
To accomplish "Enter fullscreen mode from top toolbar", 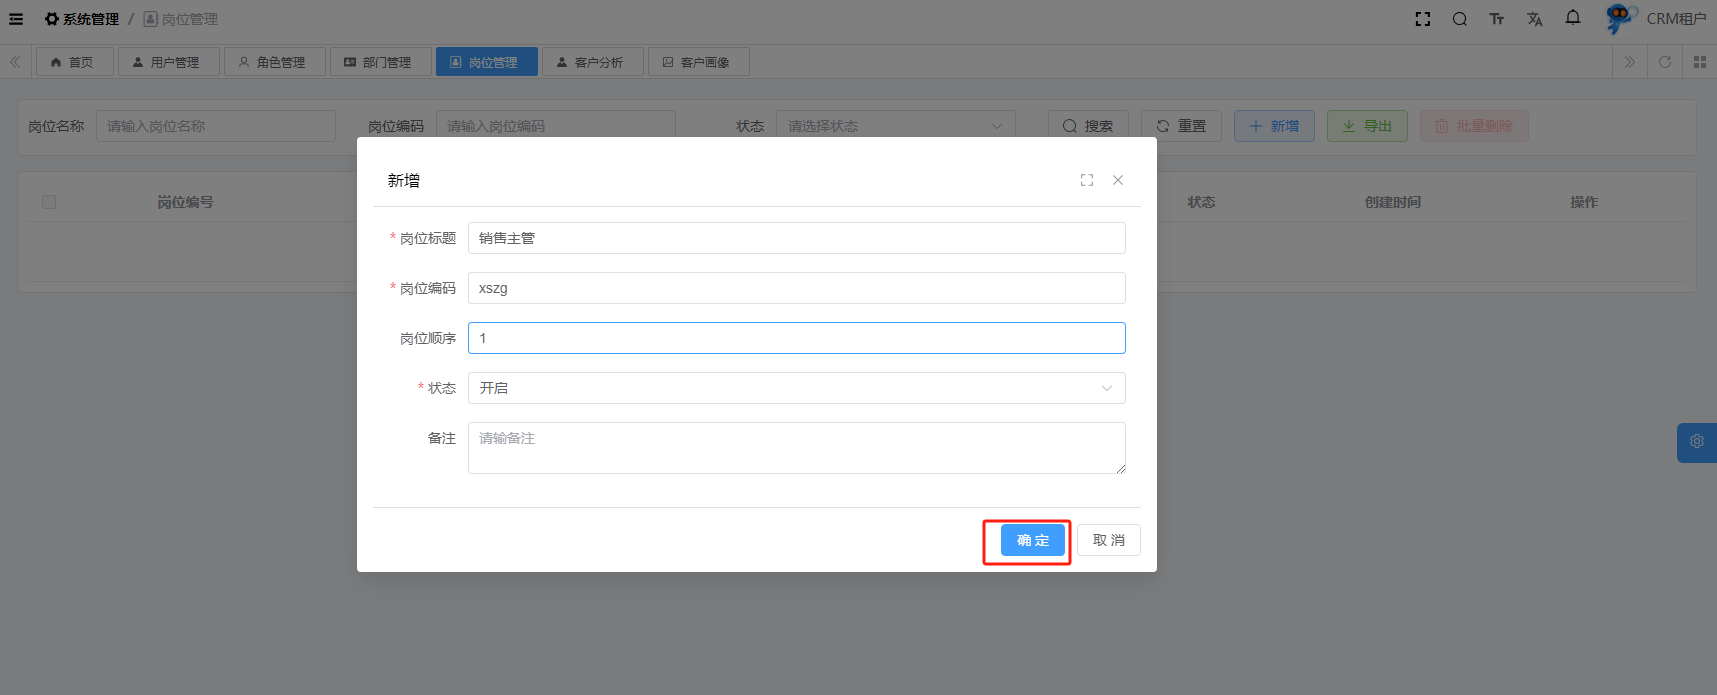I will click(1422, 19).
